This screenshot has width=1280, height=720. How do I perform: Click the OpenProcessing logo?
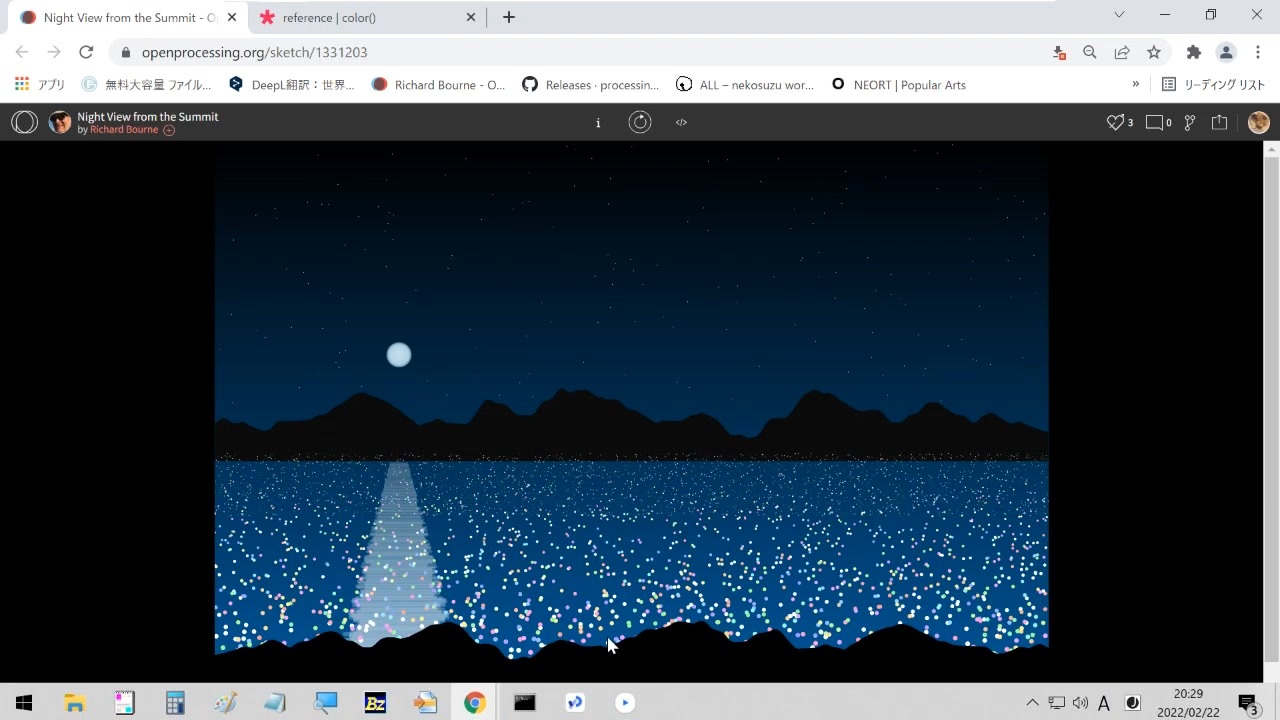click(24, 122)
